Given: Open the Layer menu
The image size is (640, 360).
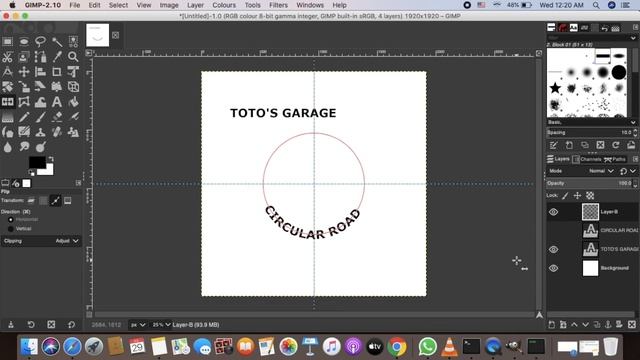Looking at the screenshot, I should coord(195,5).
